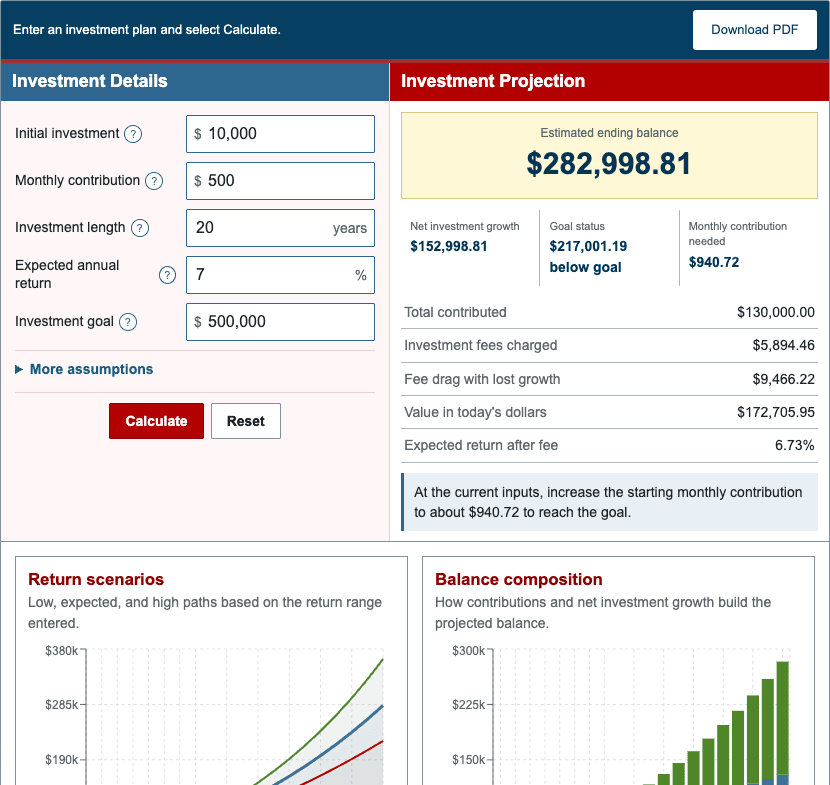
Task: Download the PDF report
Action: pyautogui.click(x=754, y=30)
